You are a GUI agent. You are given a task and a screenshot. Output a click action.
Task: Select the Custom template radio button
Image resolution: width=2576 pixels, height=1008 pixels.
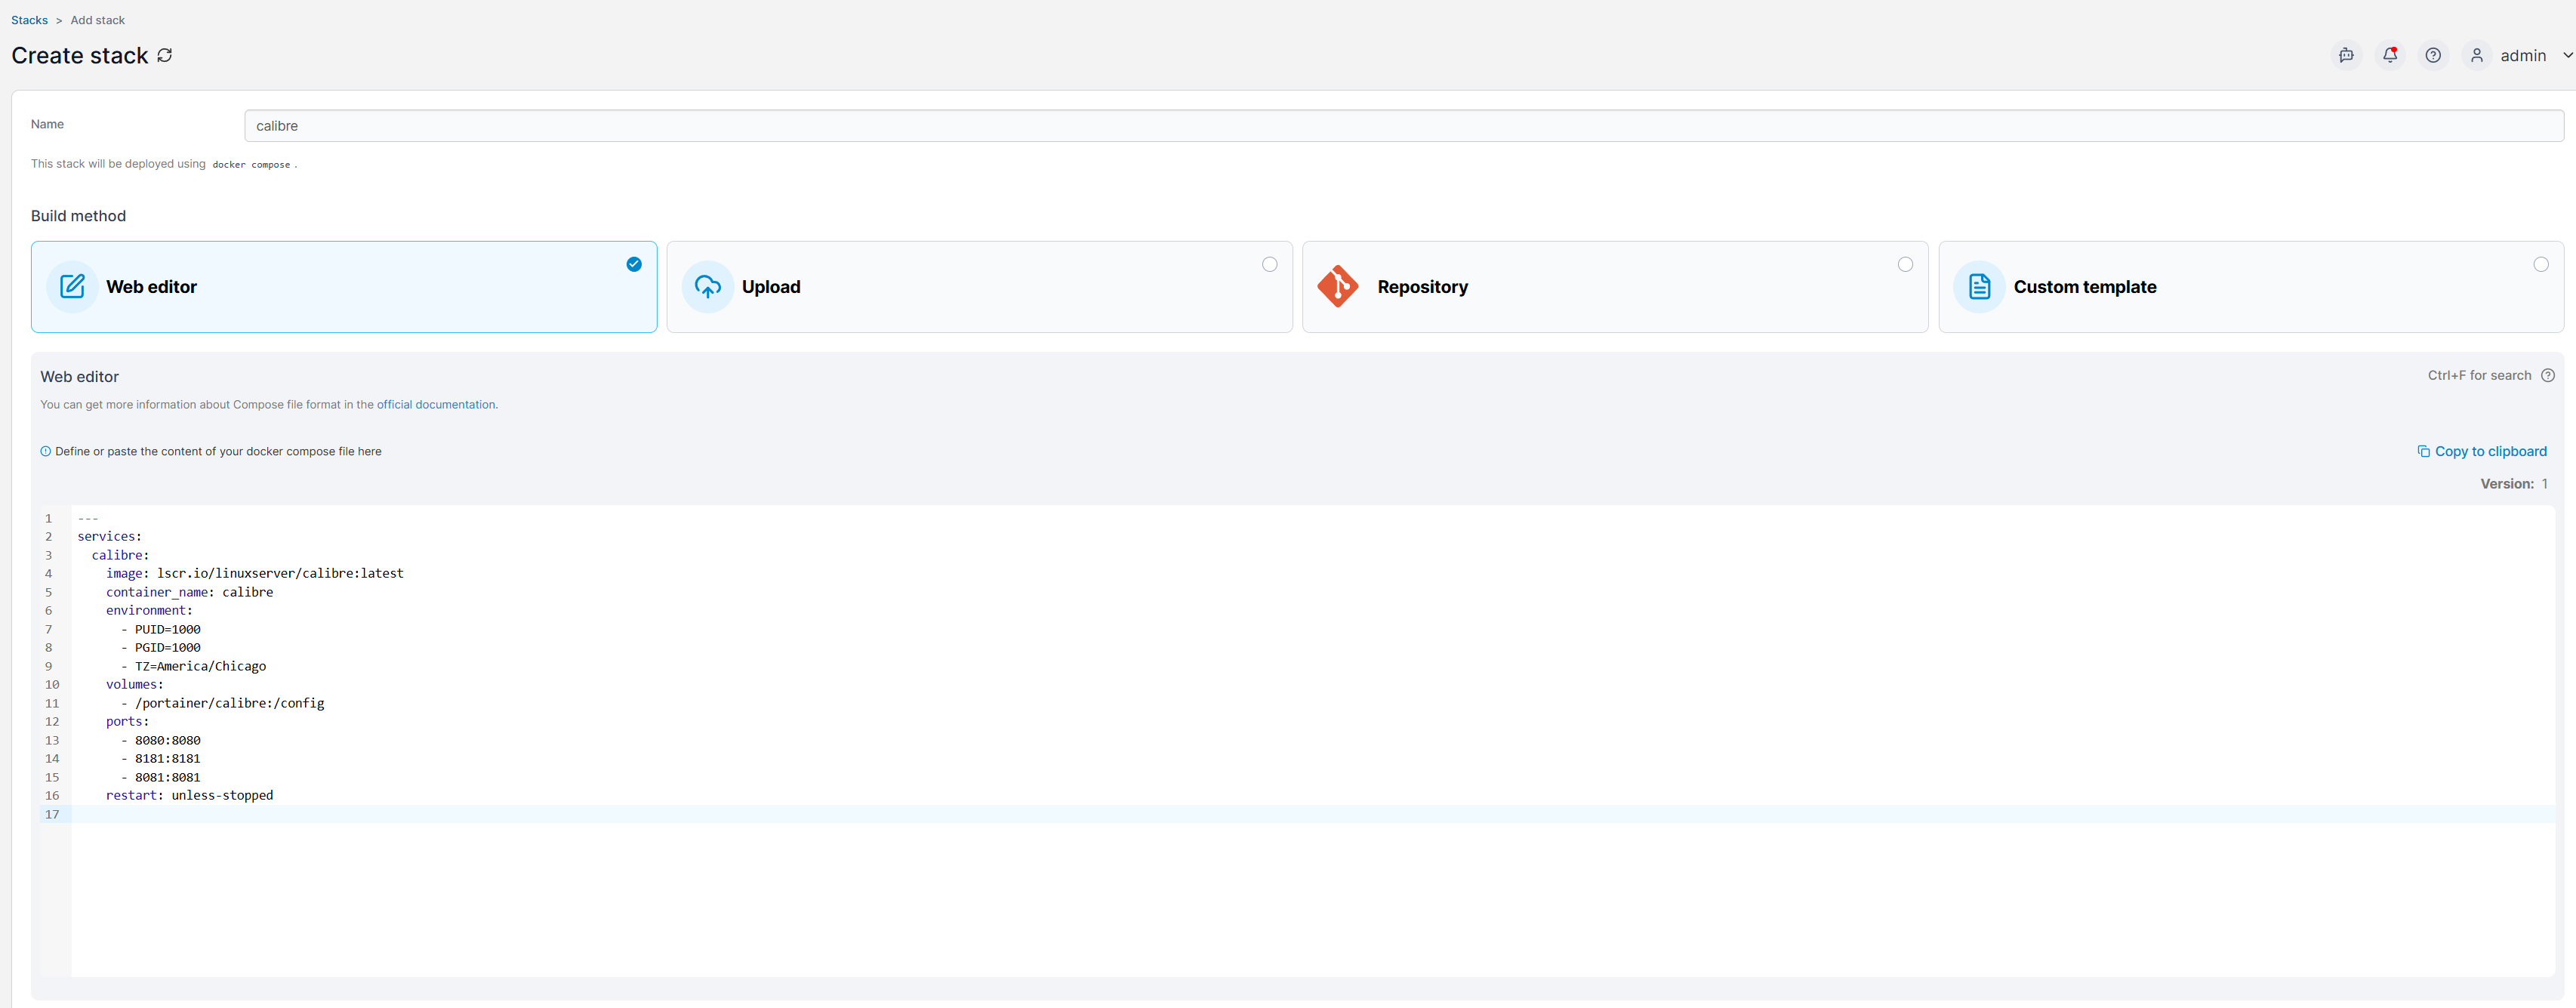coord(2540,265)
